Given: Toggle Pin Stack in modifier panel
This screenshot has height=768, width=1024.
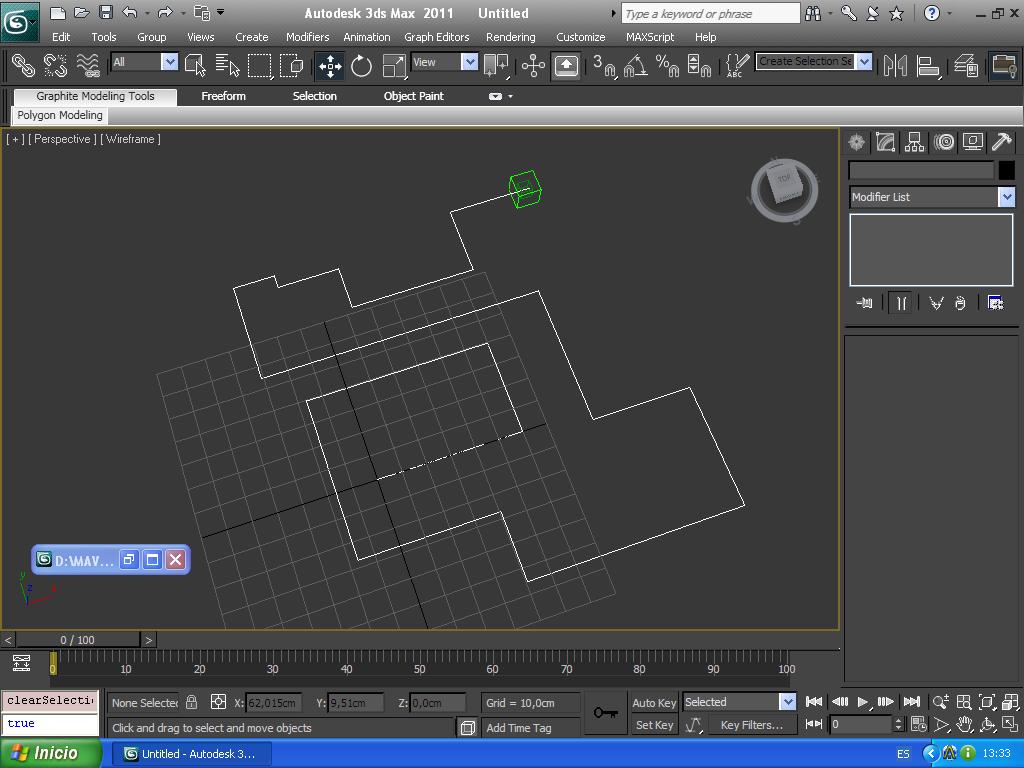Looking at the screenshot, I should (x=864, y=303).
